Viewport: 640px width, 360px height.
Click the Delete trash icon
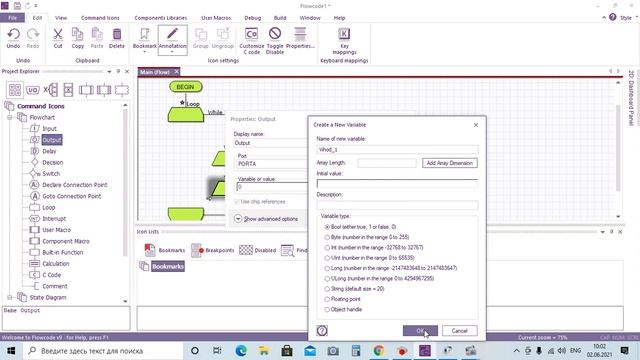click(x=117, y=38)
